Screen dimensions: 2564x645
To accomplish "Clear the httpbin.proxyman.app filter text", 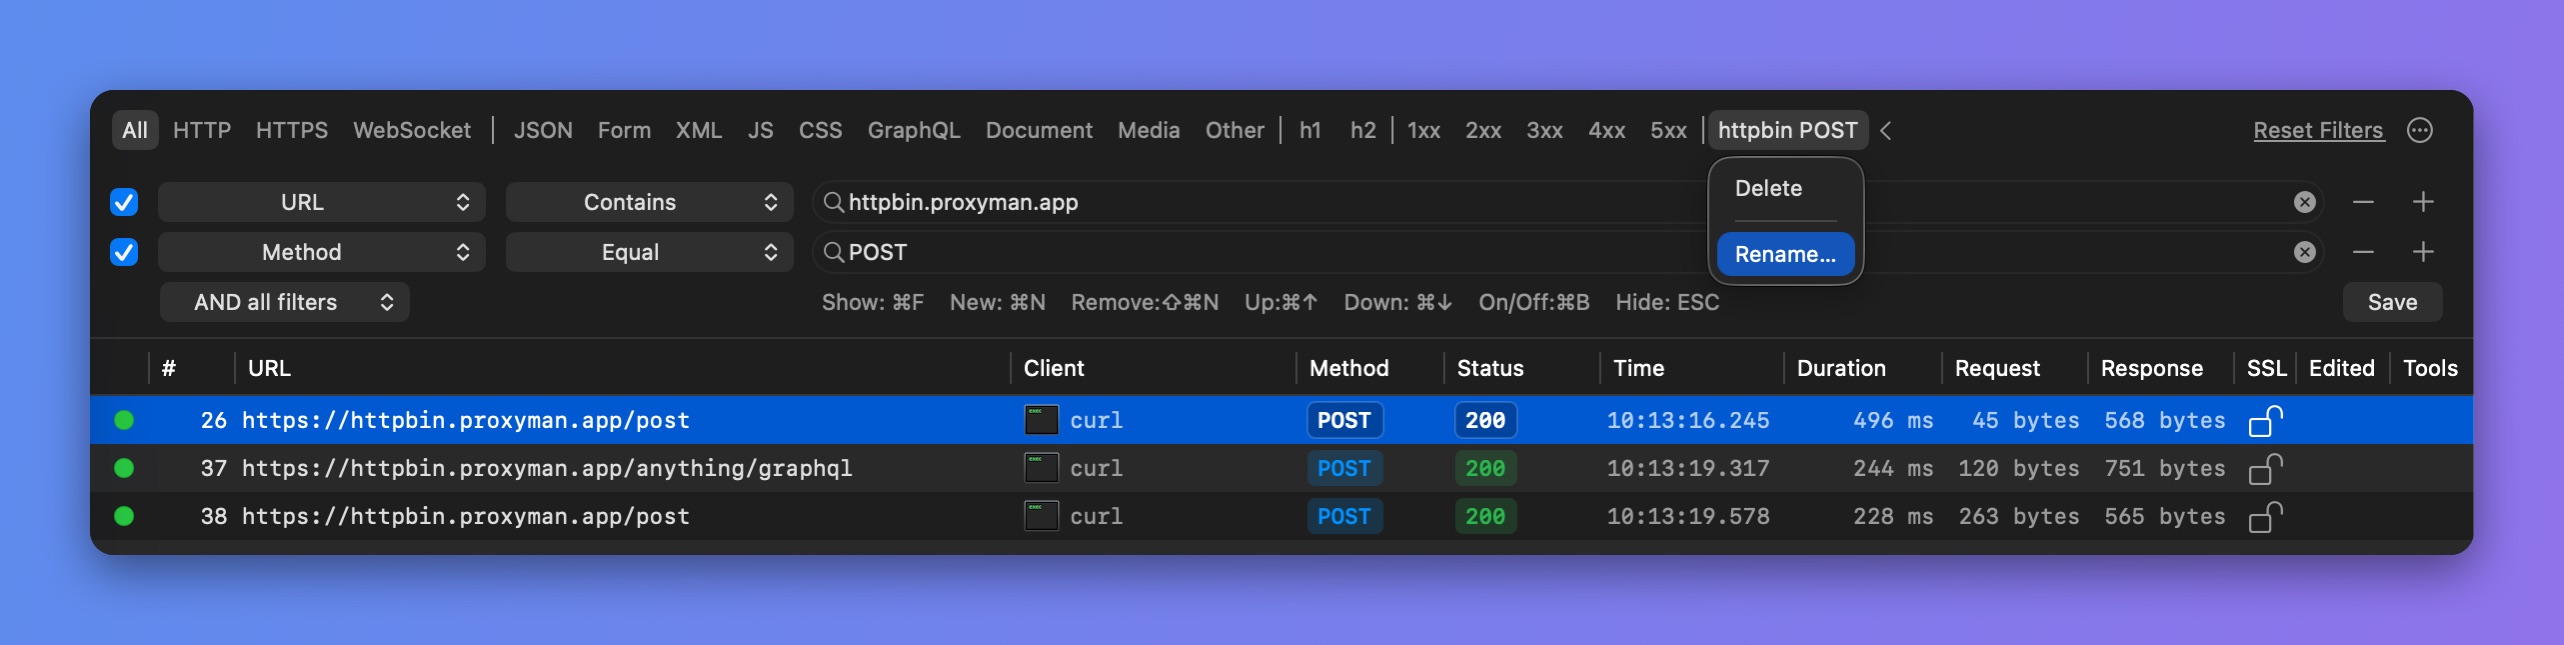I will pyautogui.click(x=2305, y=202).
